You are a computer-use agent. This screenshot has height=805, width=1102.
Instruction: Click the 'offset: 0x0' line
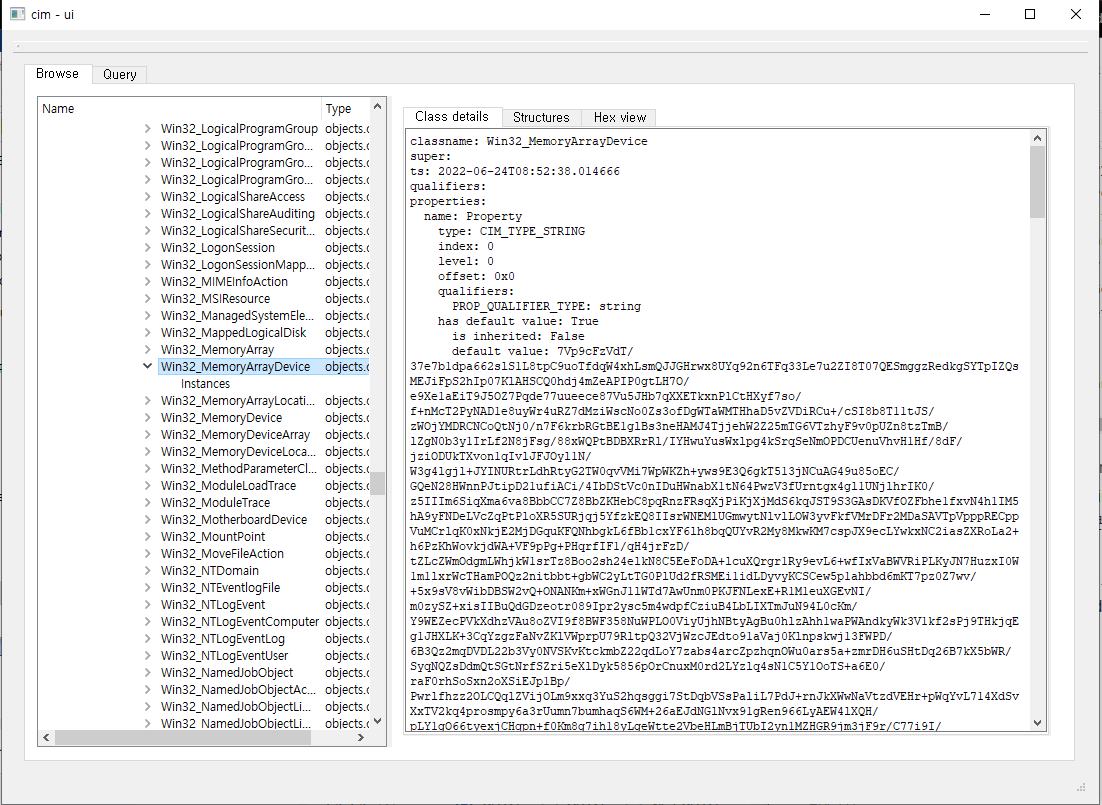pyautogui.click(x=476, y=276)
